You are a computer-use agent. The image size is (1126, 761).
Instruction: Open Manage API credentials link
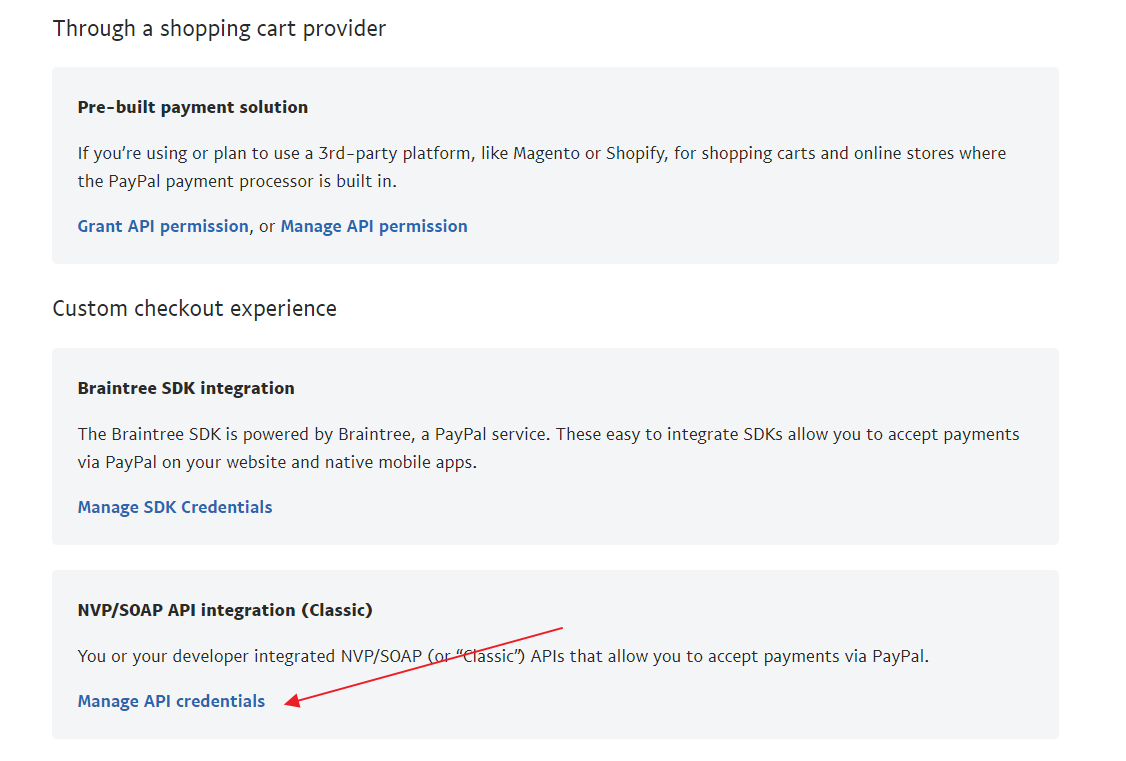coord(171,701)
